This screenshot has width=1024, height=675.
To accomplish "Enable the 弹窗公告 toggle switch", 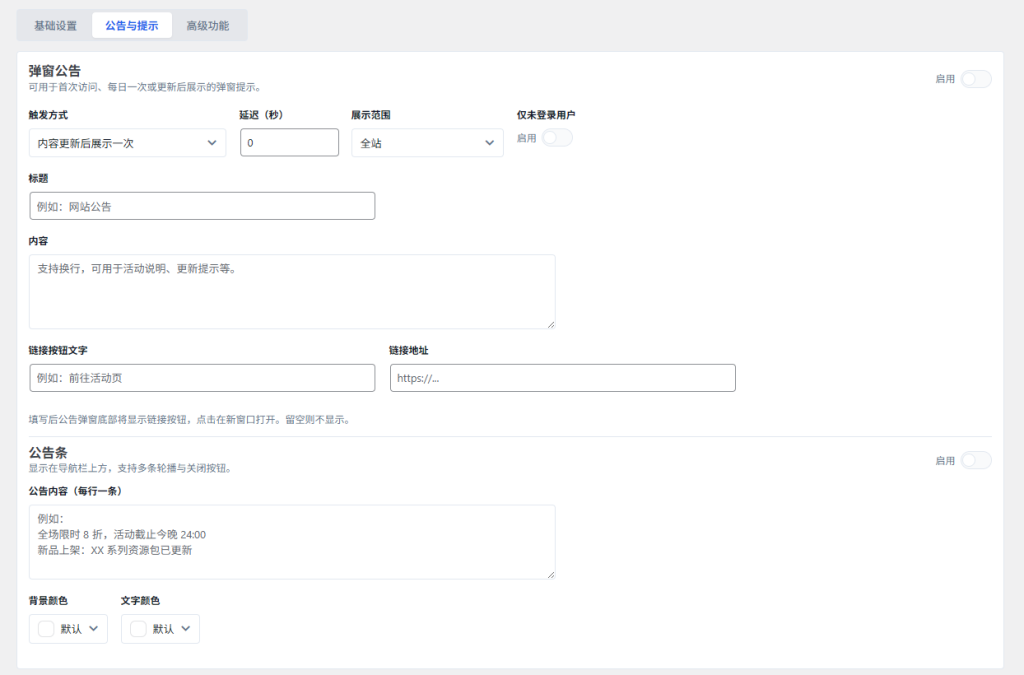I will click(975, 79).
